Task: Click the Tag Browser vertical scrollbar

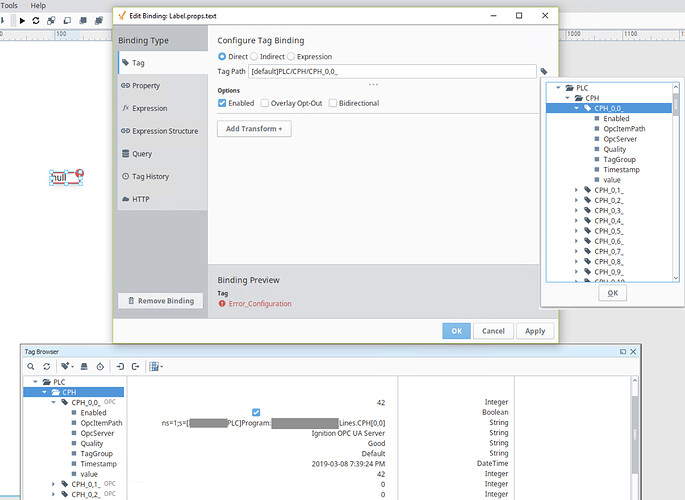Action: 635,437
